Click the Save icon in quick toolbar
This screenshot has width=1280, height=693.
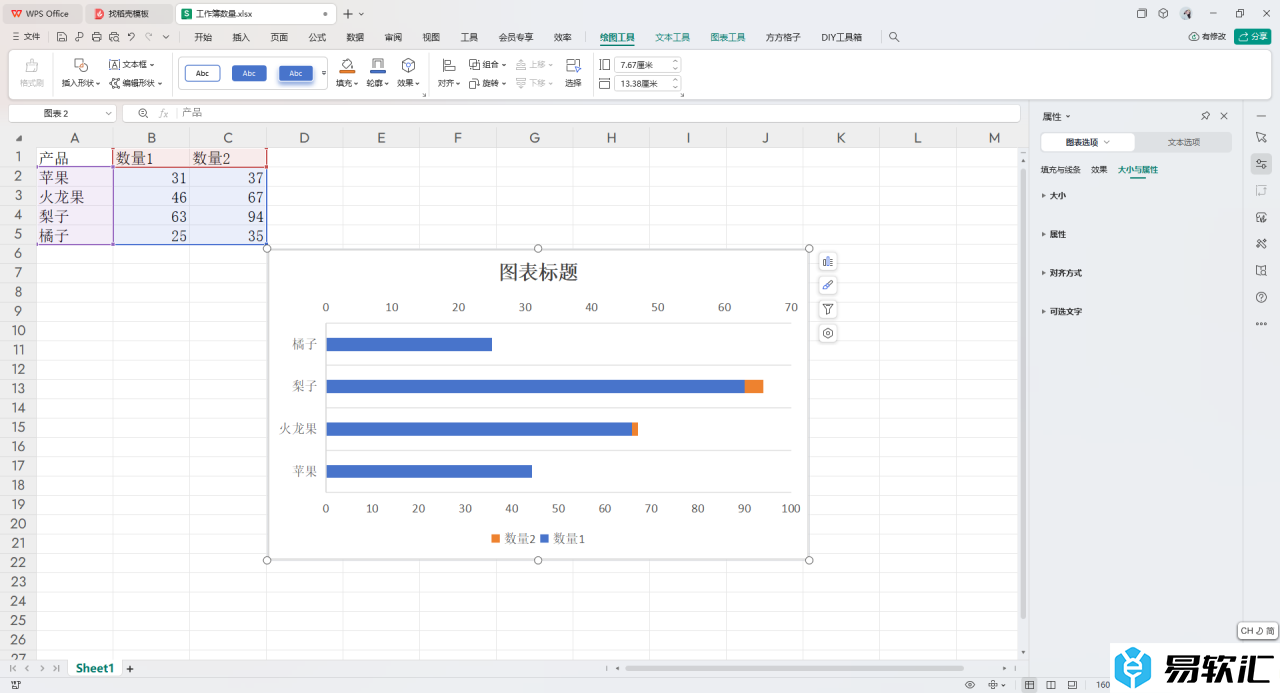[x=62, y=37]
